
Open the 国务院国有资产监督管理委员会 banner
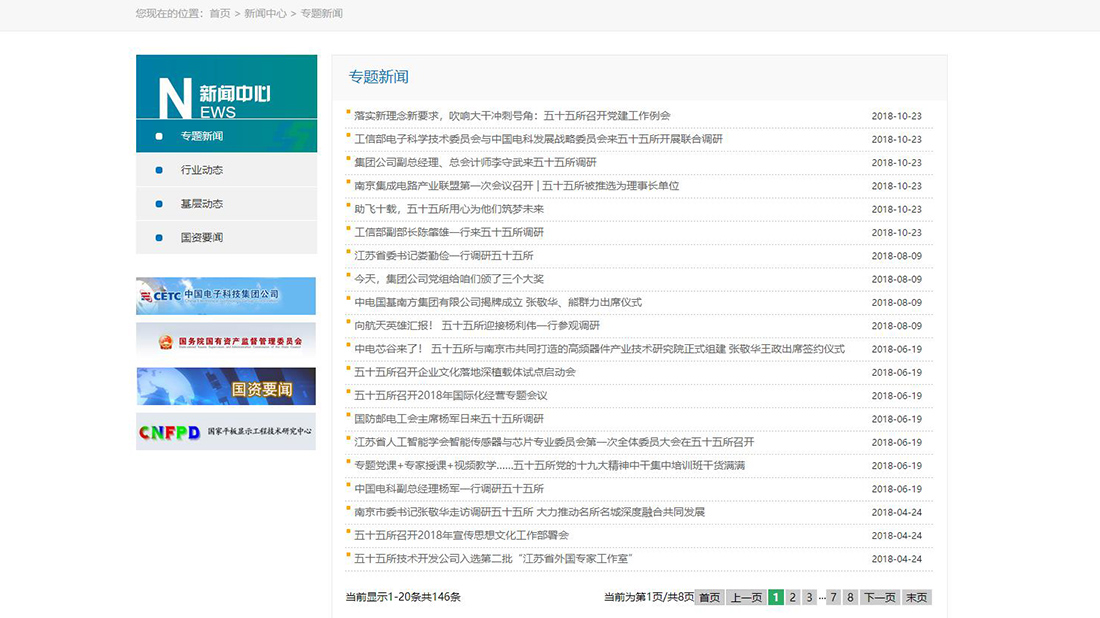[x=226, y=341]
